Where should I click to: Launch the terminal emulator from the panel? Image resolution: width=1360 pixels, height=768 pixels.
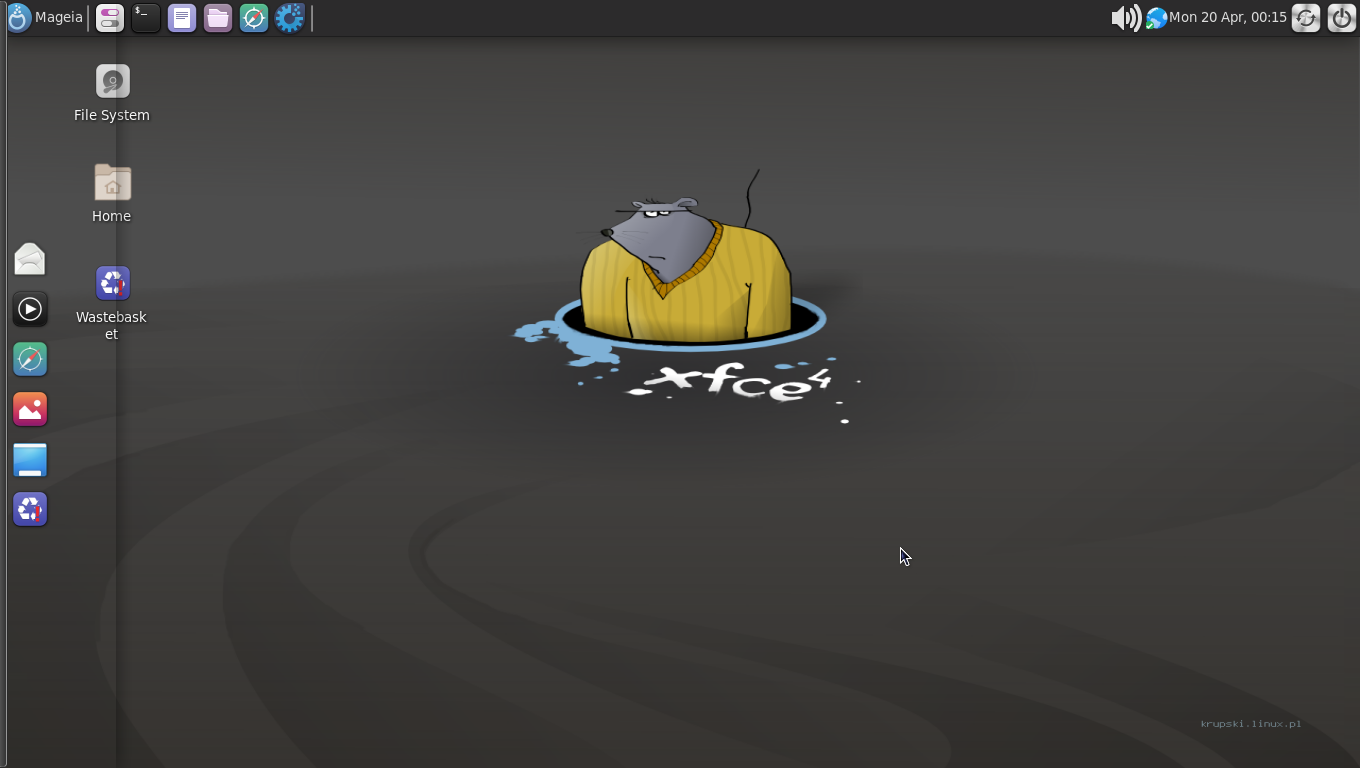[x=146, y=17]
